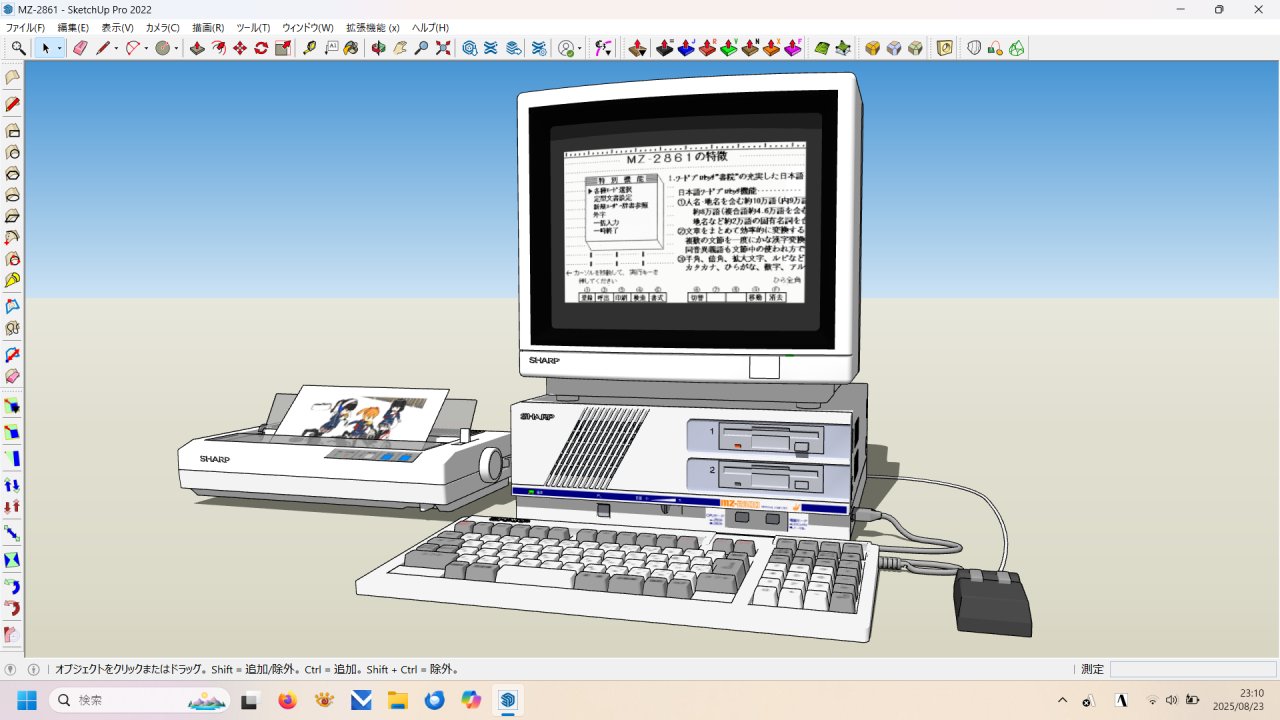Activate the Orbit camera tool
This screenshot has width=1280, height=720.
(378, 48)
